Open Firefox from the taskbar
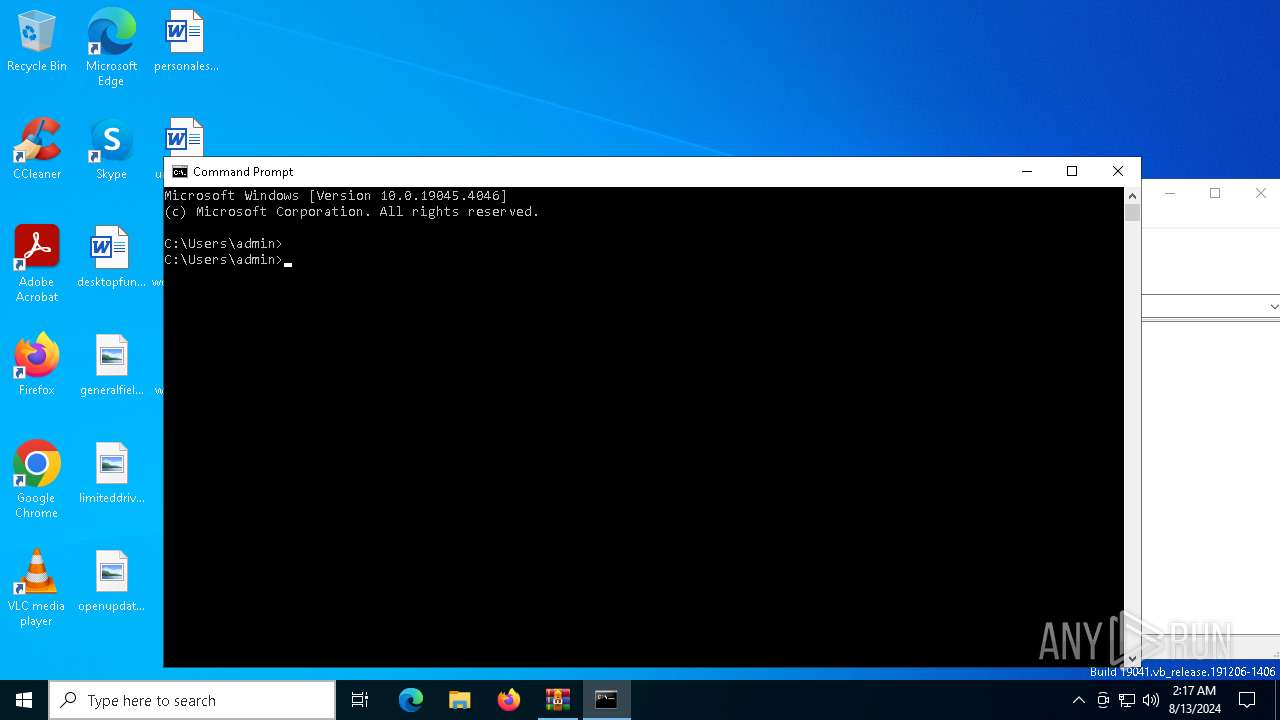 click(509, 700)
